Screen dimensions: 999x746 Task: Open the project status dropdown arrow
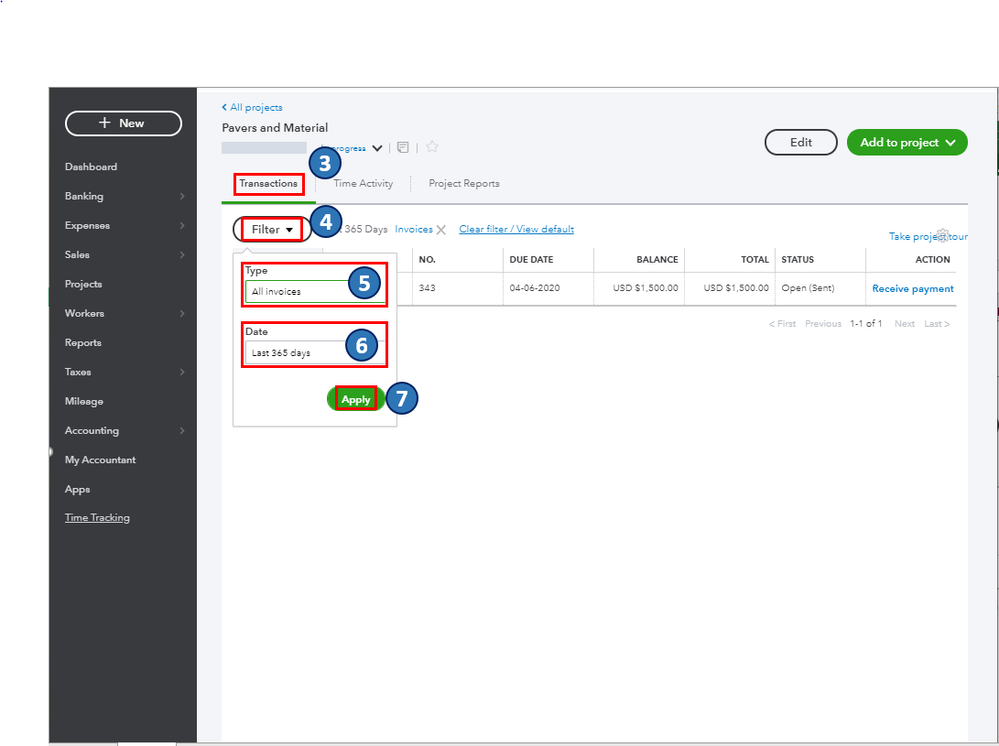(x=377, y=148)
